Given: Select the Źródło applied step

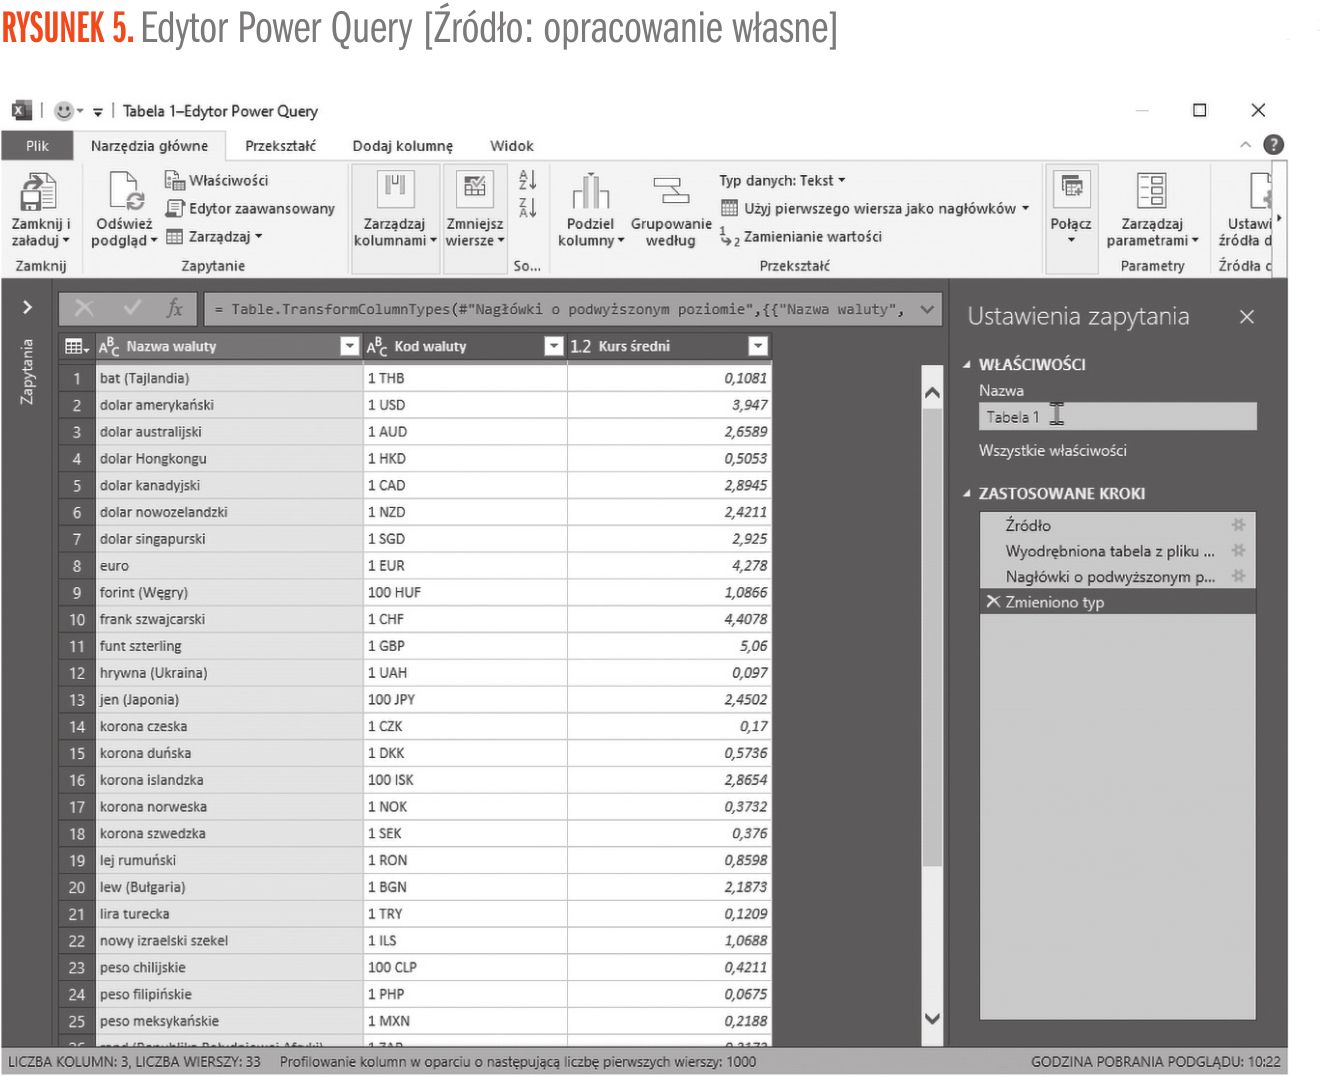Looking at the screenshot, I should (x=1117, y=525).
